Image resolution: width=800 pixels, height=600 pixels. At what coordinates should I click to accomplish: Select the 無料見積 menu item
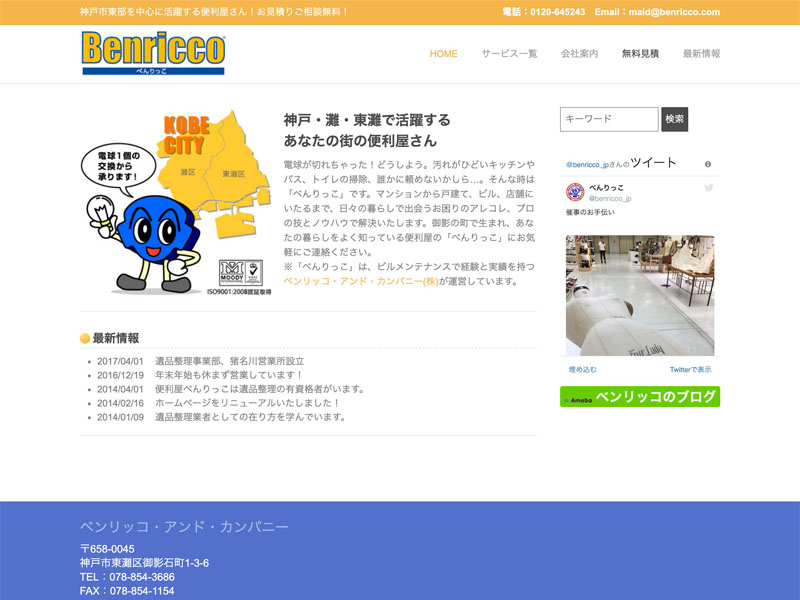[640, 54]
